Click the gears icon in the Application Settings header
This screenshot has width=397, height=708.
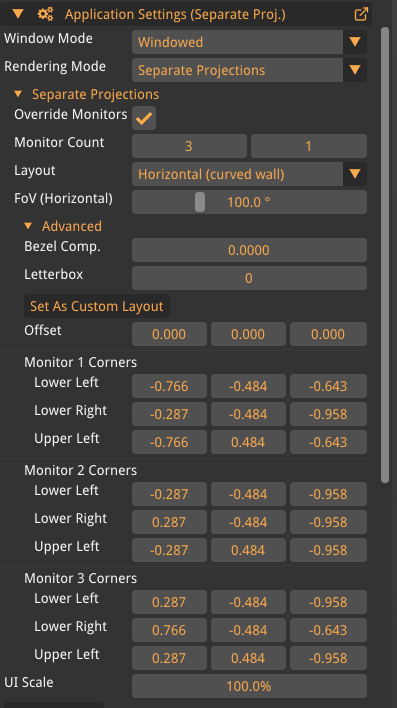click(x=45, y=14)
